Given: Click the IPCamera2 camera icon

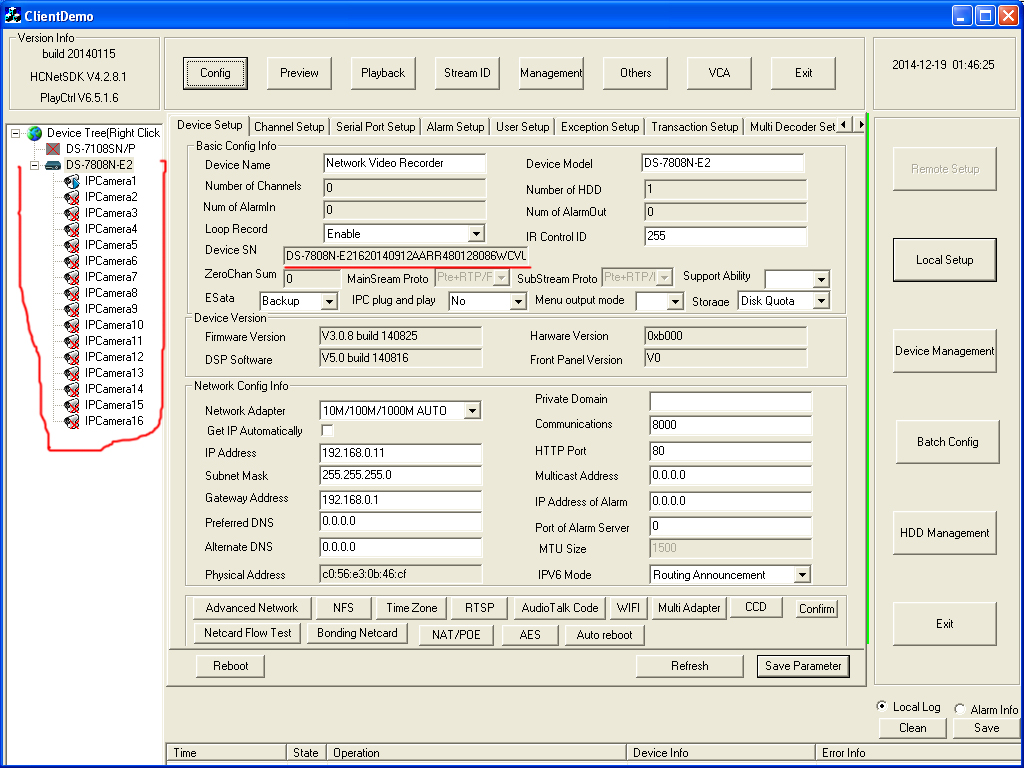Looking at the screenshot, I should tap(72, 197).
